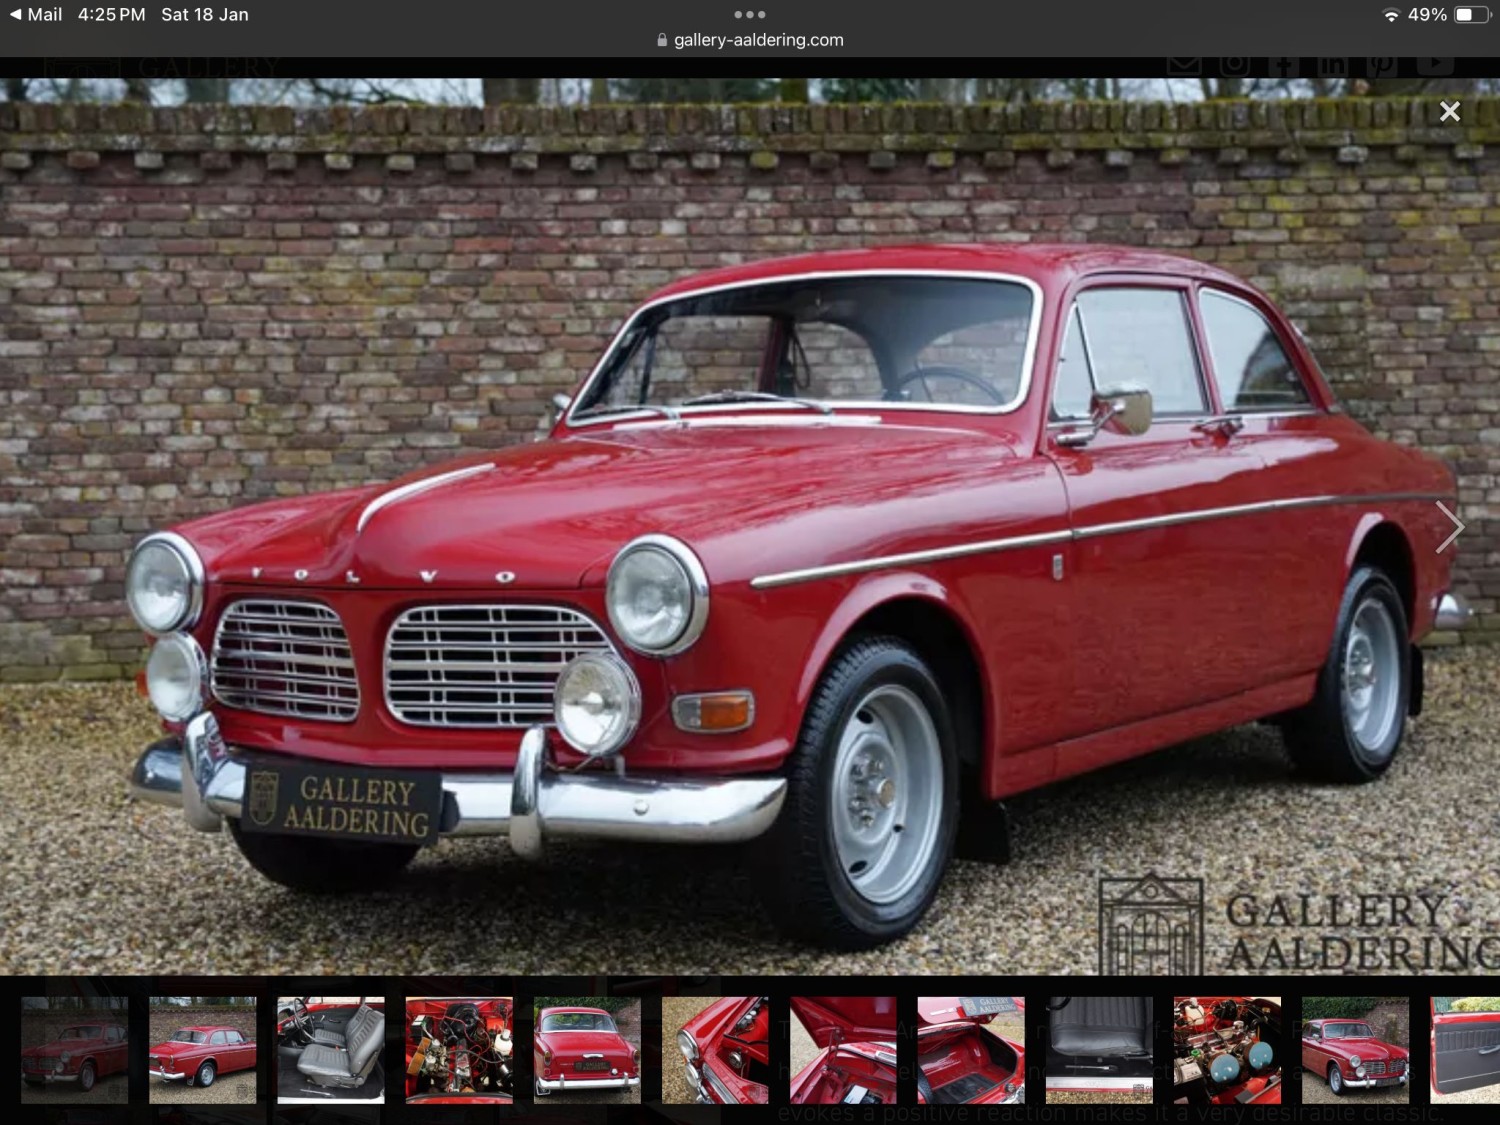The width and height of the screenshot is (1500, 1125).
Task: Open the open trunk thumbnail
Action: pyautogui.click(x=971, y=1050)
